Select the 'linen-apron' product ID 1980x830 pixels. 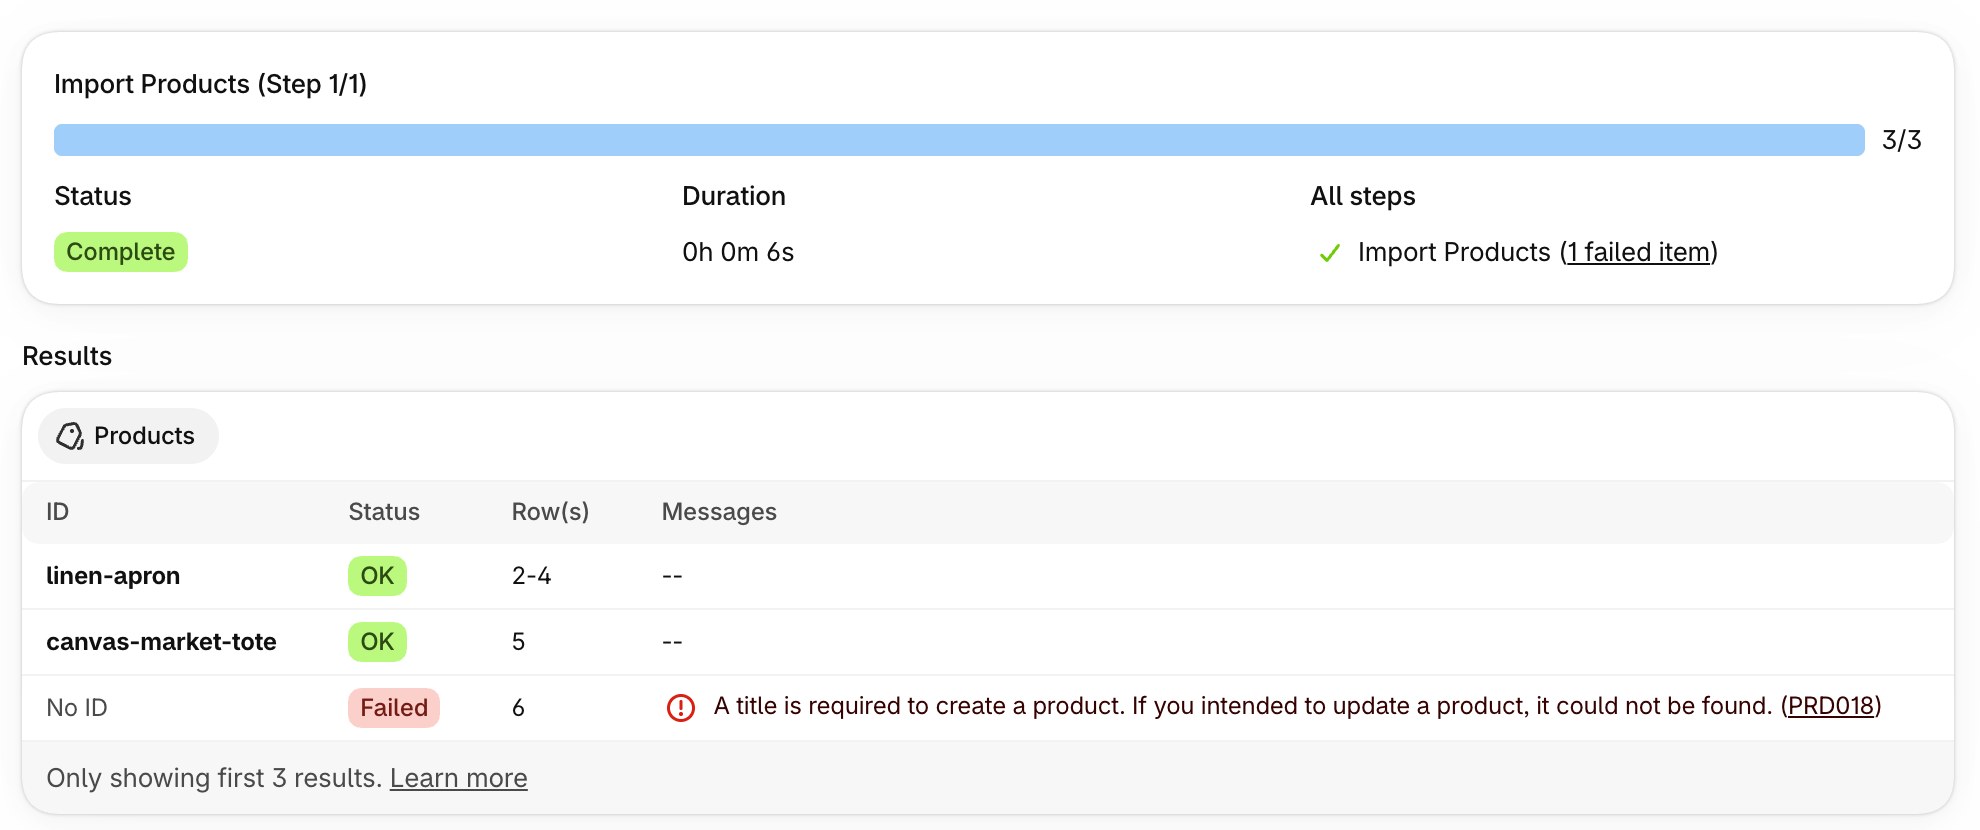113,576
